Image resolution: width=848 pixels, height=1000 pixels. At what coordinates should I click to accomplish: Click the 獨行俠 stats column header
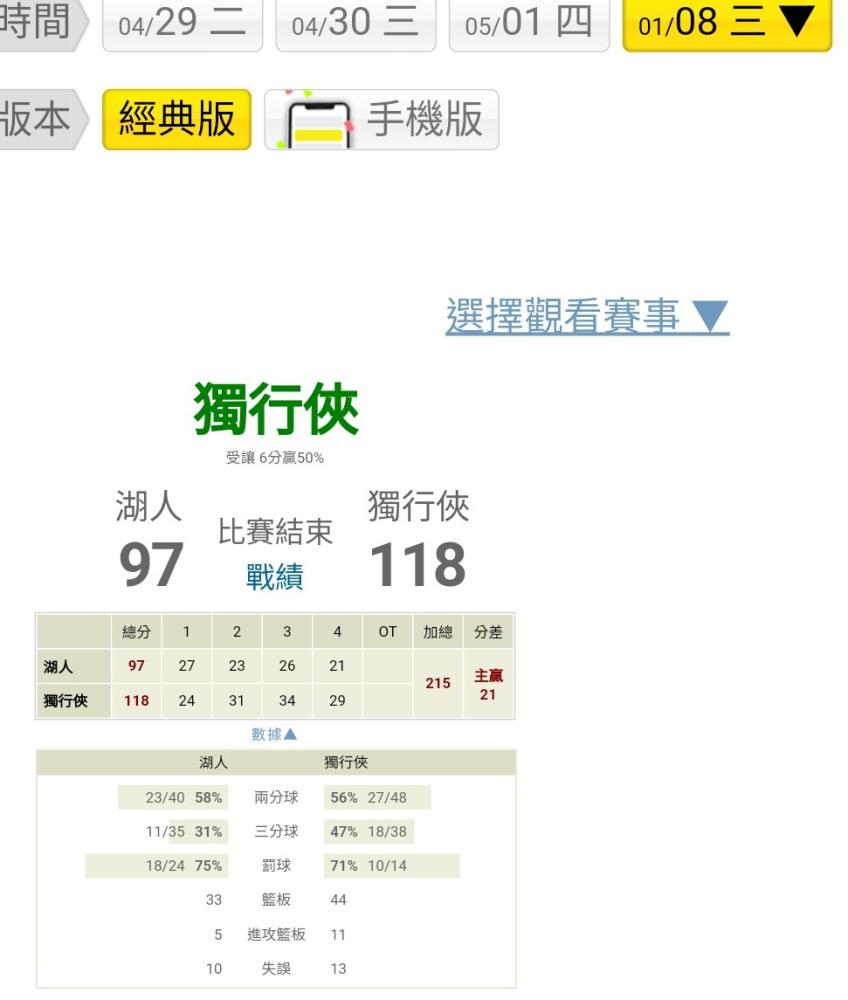coord(346,763)
